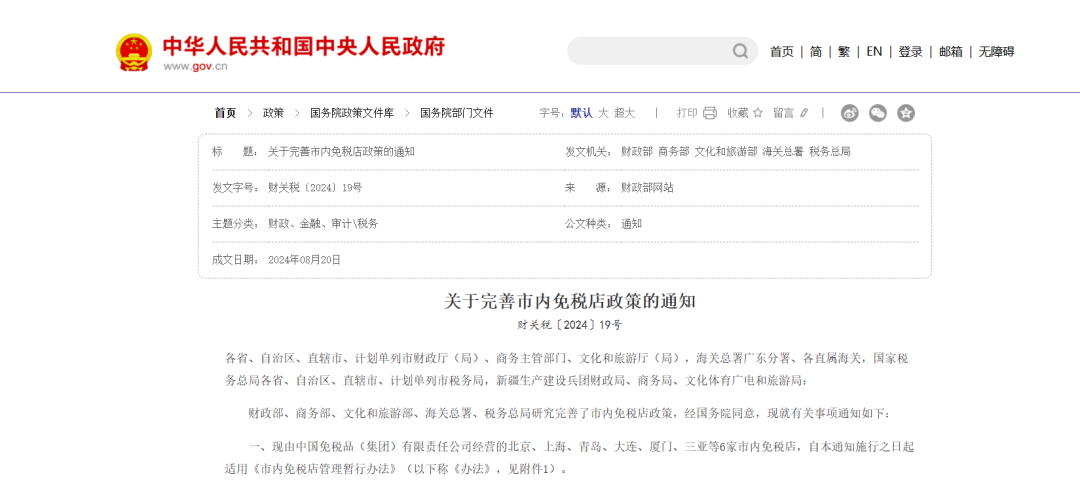Click the document number 财关税〔2024〕19号 in the table
This screenshot has width=1080, height=492.
pyautogui.click(x=315, y=187)
